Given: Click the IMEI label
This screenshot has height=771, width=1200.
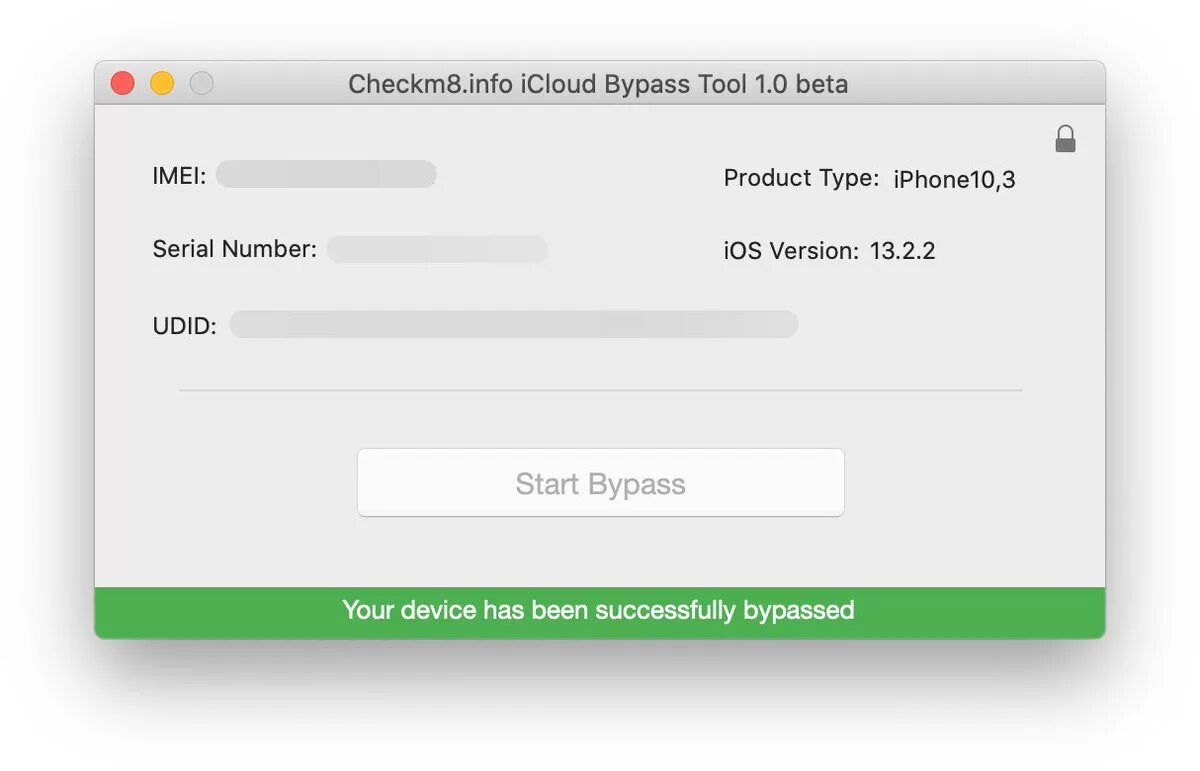Looking at the screenshot, I should 180,176.
